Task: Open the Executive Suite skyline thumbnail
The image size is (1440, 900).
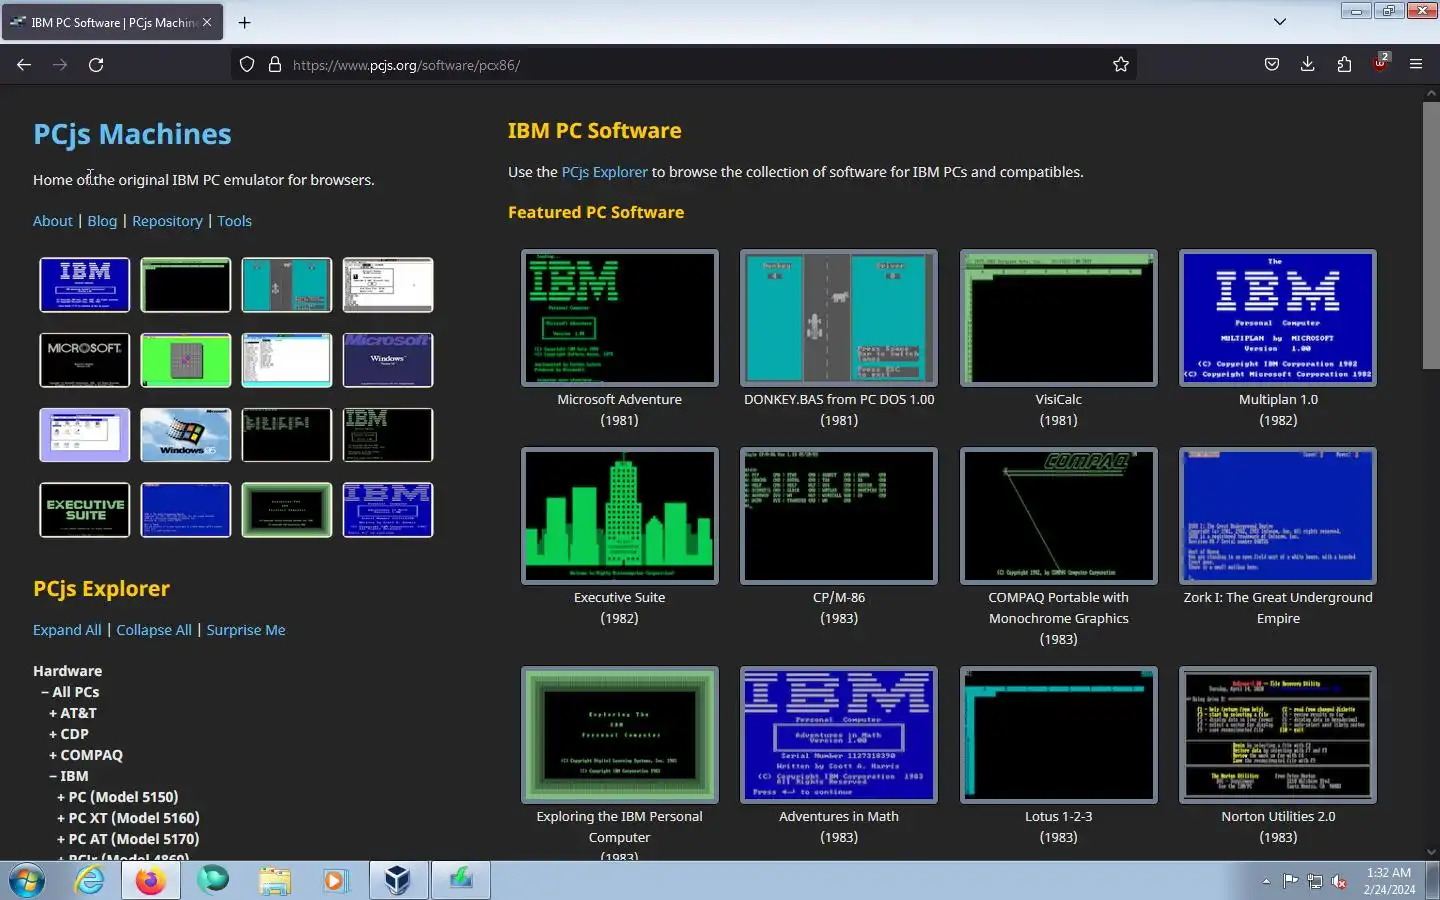Action: point(620,516)
